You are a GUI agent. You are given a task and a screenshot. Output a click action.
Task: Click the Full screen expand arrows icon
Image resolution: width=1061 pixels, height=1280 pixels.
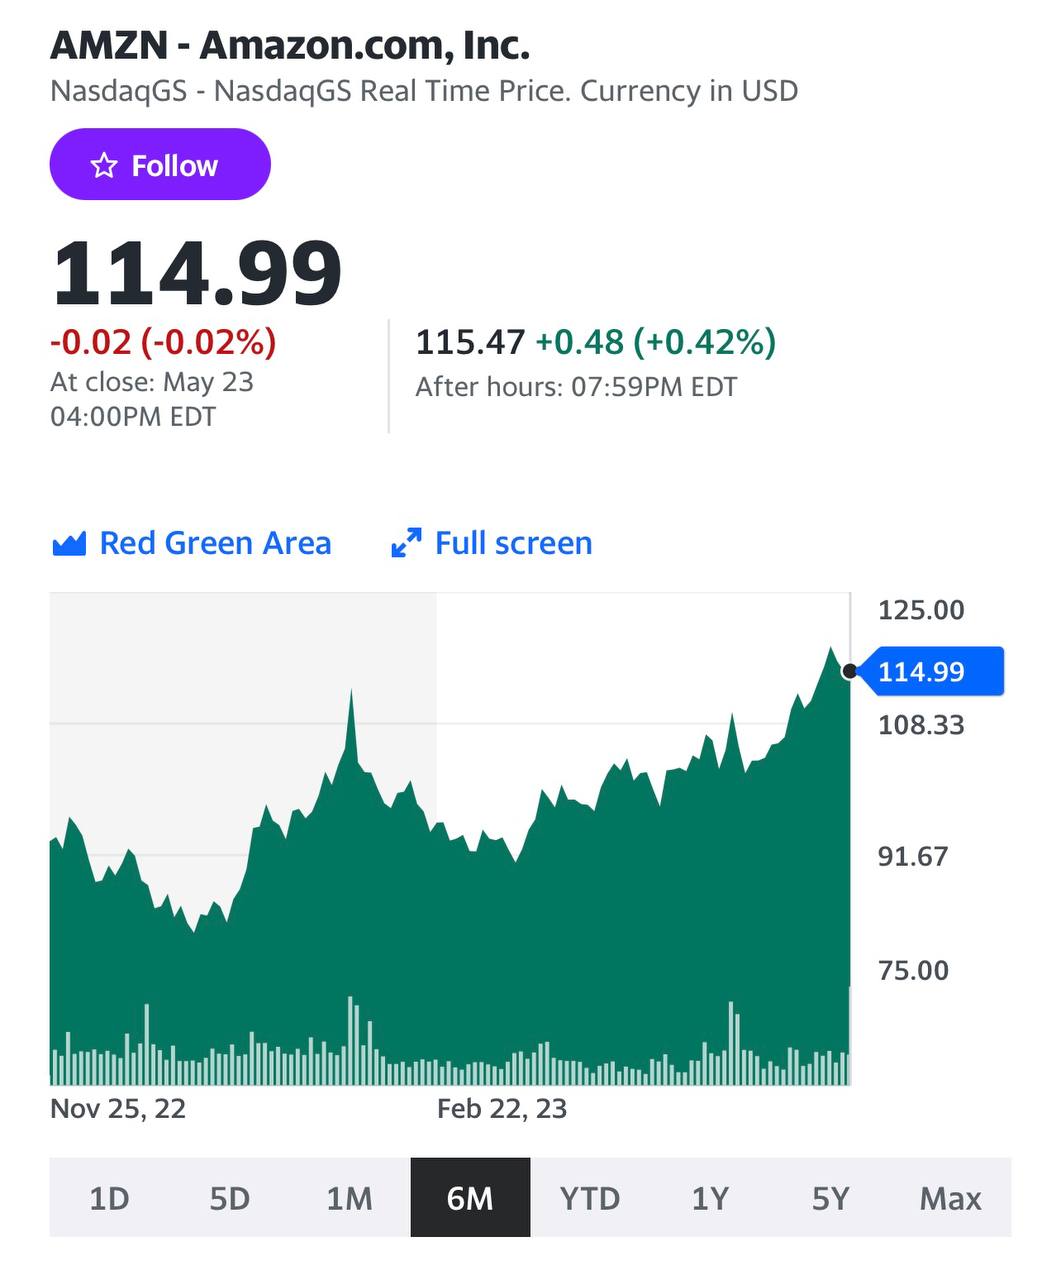click(406, 543)
